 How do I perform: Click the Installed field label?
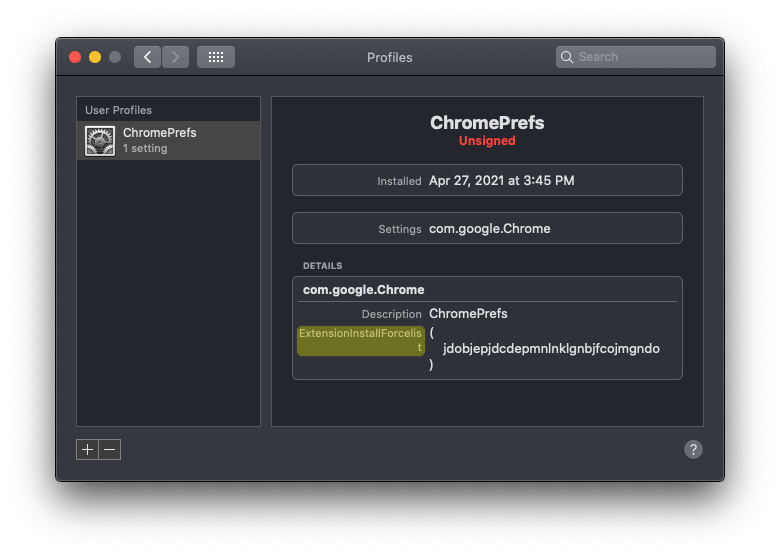pos(399,181)
